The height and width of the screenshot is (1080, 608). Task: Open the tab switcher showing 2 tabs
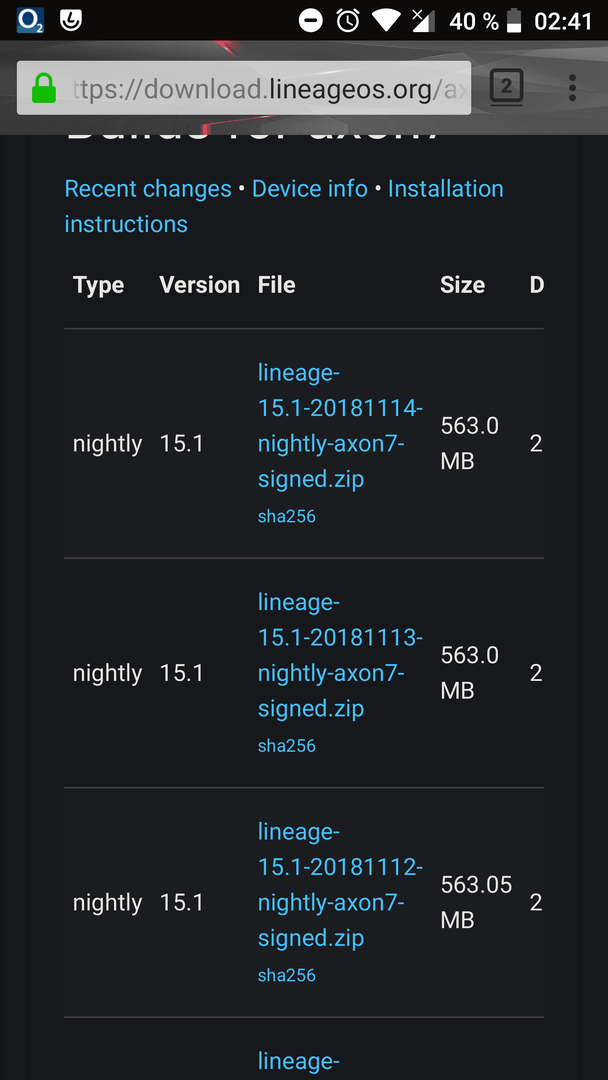[x=507, y=87]
